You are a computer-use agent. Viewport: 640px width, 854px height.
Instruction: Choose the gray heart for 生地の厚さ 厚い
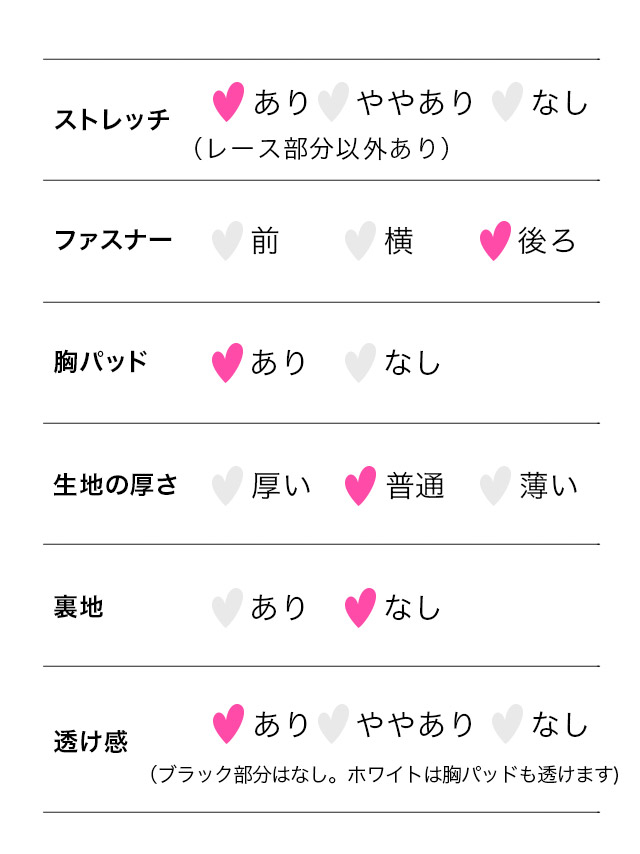pos(227,486)
